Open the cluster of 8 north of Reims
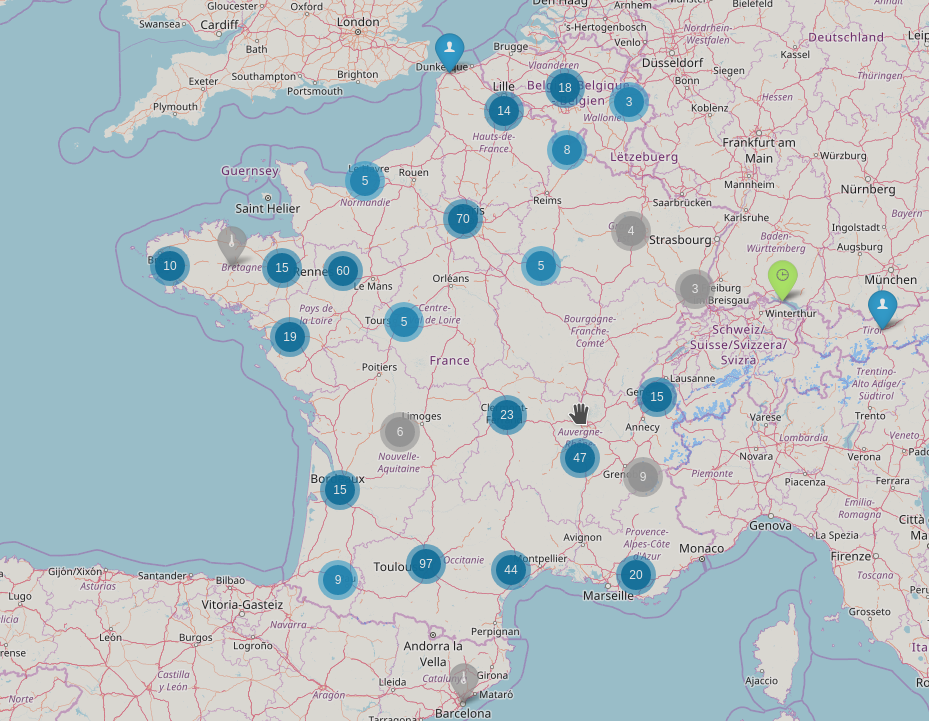 pyautogui.click(x=567, y=150)
